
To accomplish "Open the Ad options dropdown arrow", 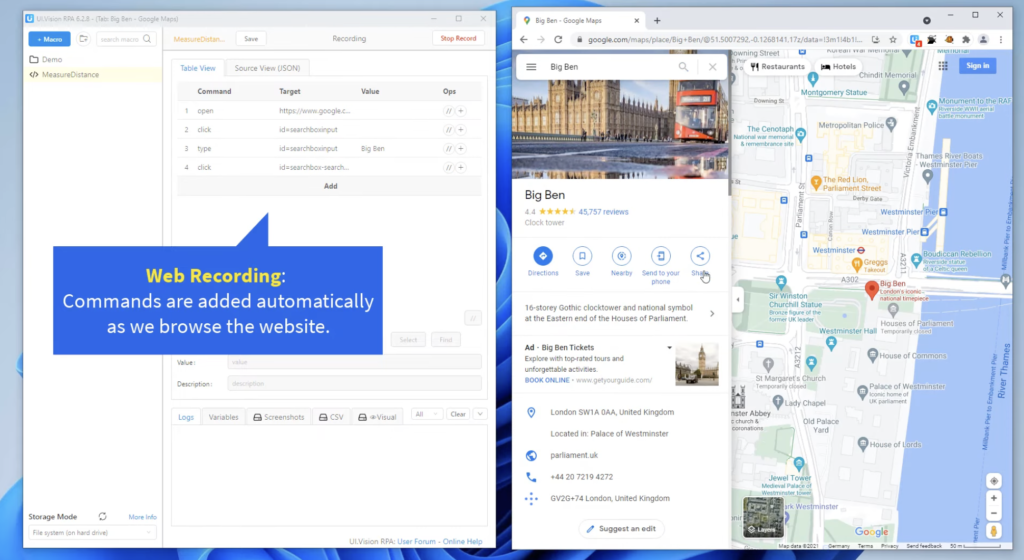I will [669, 348].
